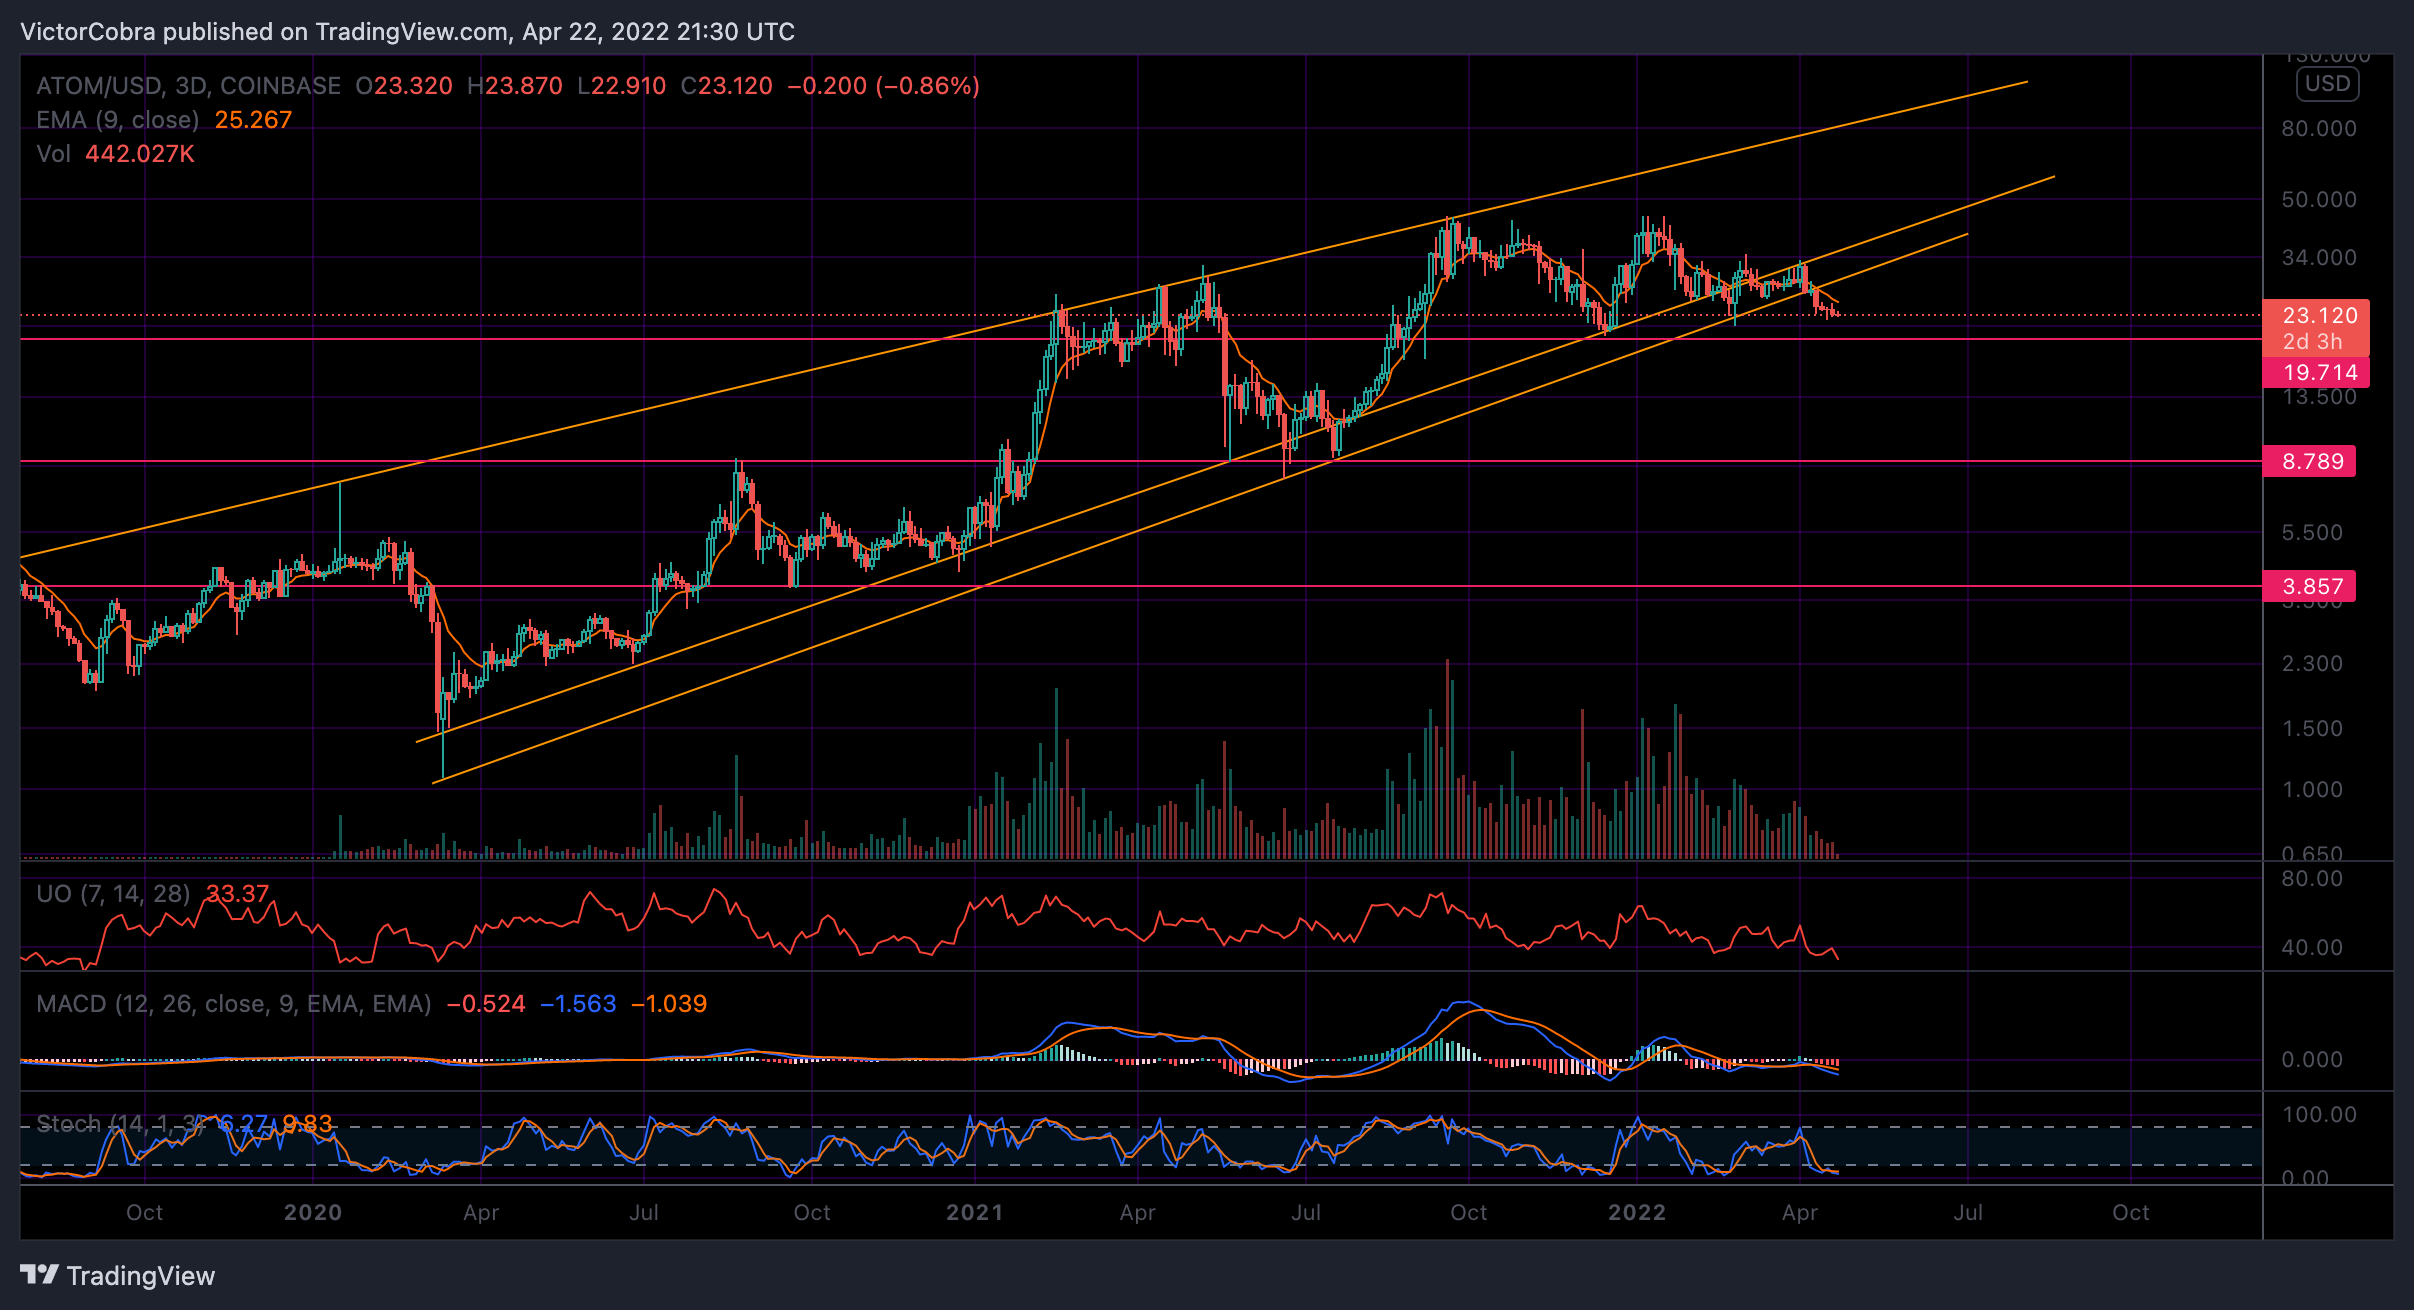Click the ATOM/USD, 3D, COINBASE symbol title
The image size is (2414, 1310).
click(188, 86)
